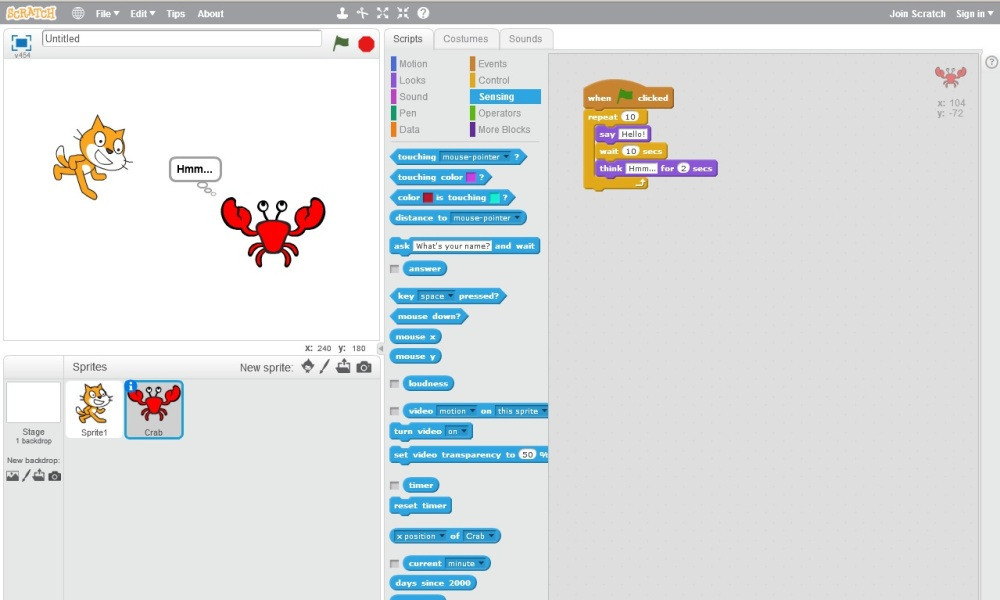
Task: Toggle the loudness reporter checkbox
Action: point(395,384)
